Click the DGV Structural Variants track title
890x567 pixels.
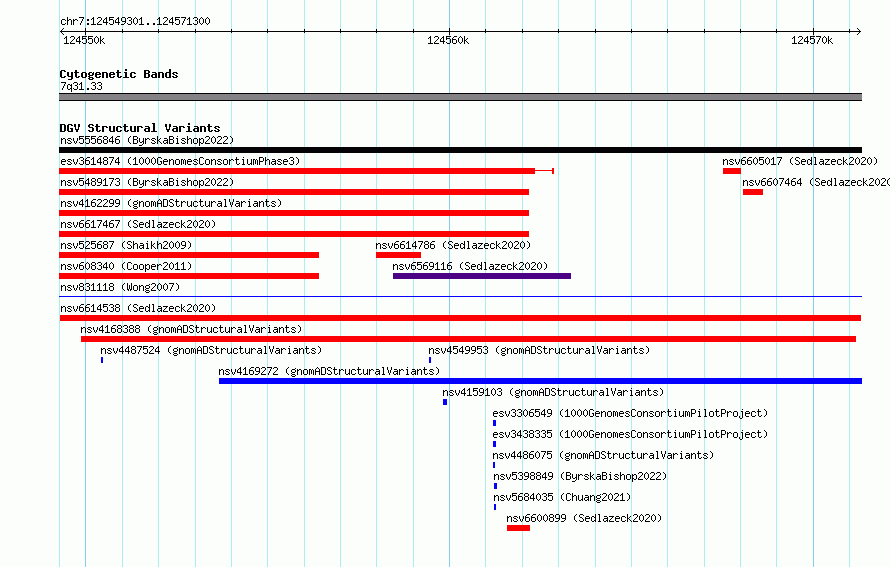pyautogui.click(x=140, y=128)
